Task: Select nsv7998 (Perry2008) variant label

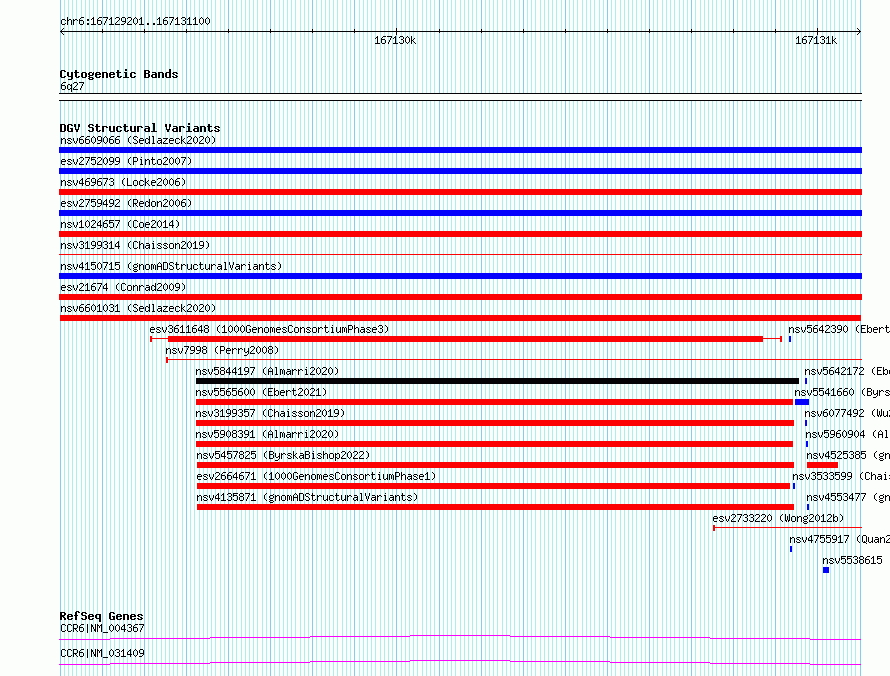Action: click(222, 350)
